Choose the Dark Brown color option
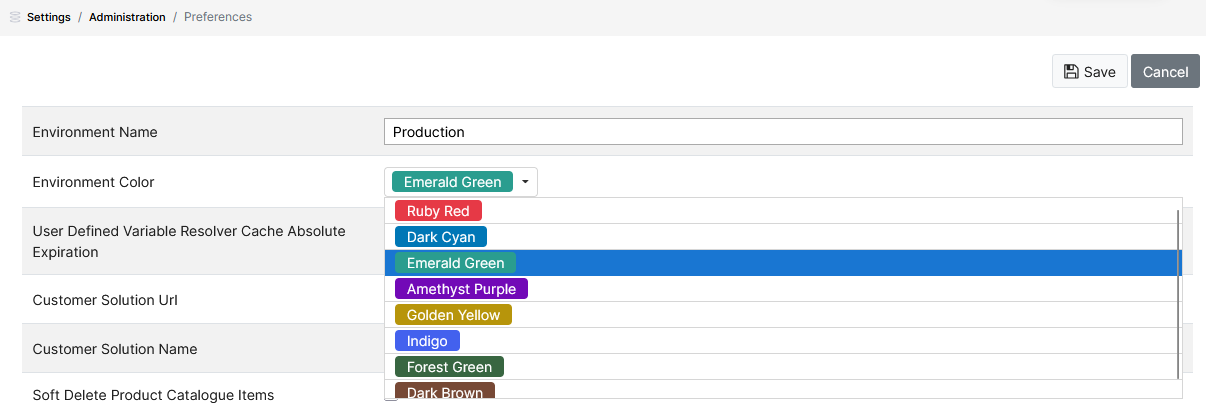The image size is (1206, 412). (445, 392)
